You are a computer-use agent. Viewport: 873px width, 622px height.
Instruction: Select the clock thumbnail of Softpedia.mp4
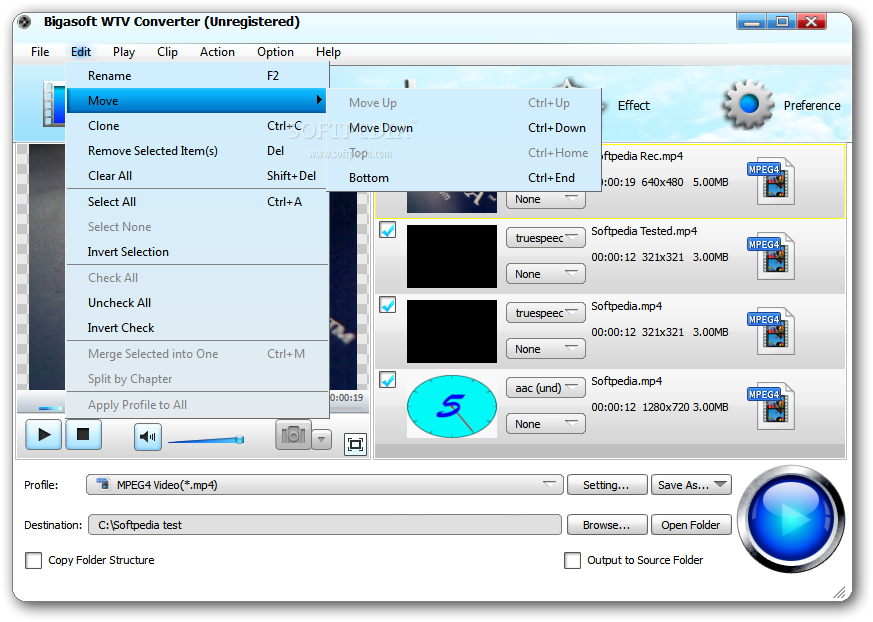pos(452,406)
